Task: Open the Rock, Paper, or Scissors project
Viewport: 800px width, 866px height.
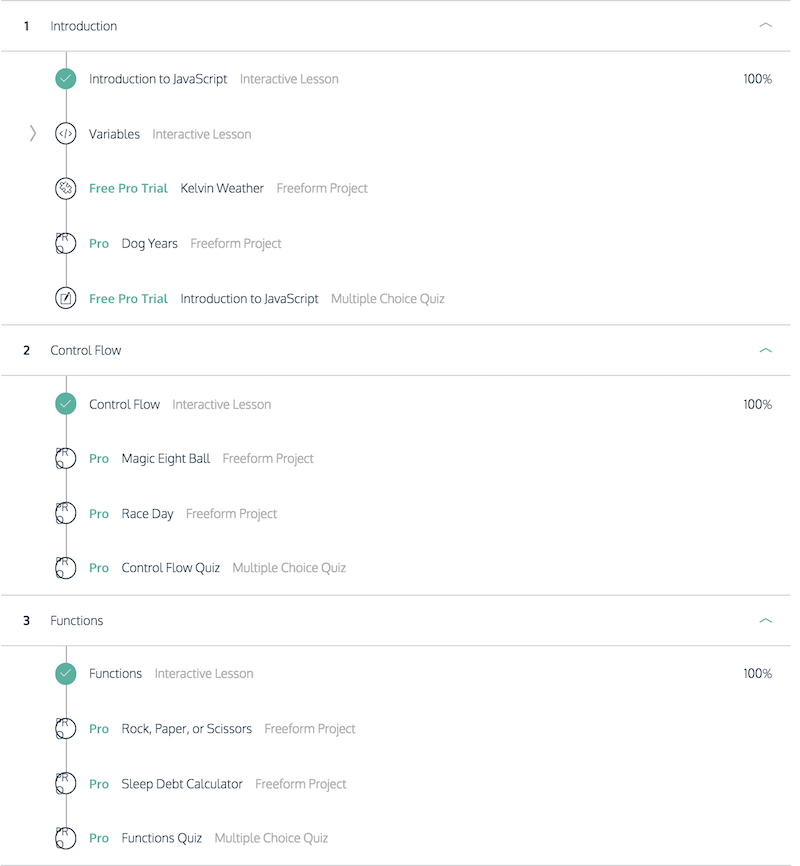Action: 187,729
